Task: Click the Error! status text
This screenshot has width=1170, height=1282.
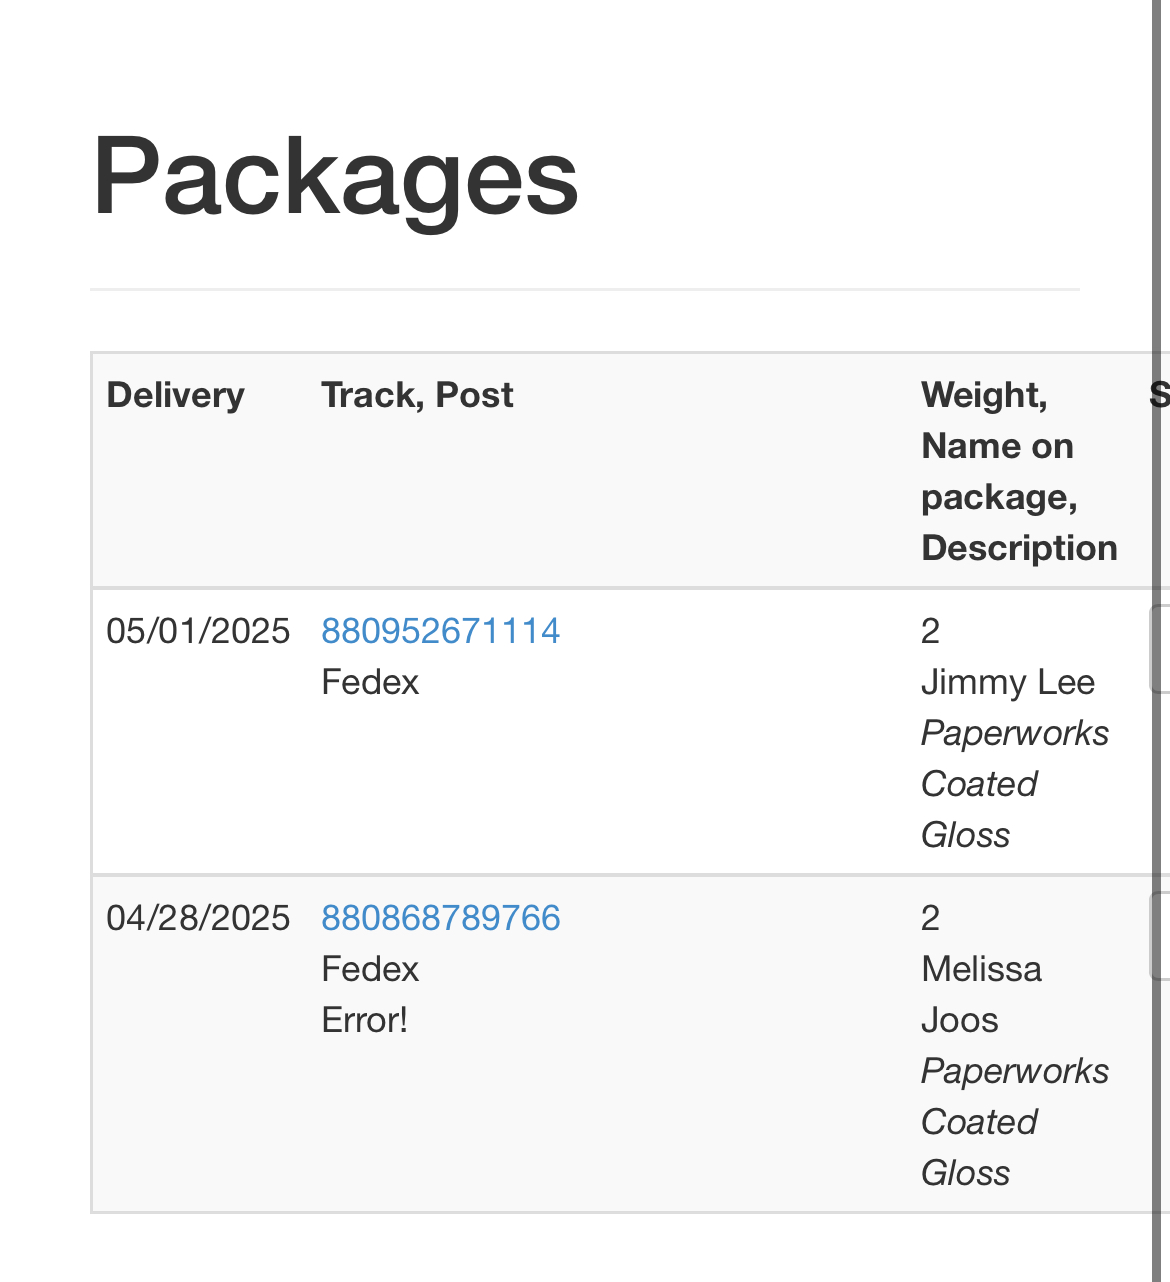Action: pyautogui.click(x=364, y=1020)
